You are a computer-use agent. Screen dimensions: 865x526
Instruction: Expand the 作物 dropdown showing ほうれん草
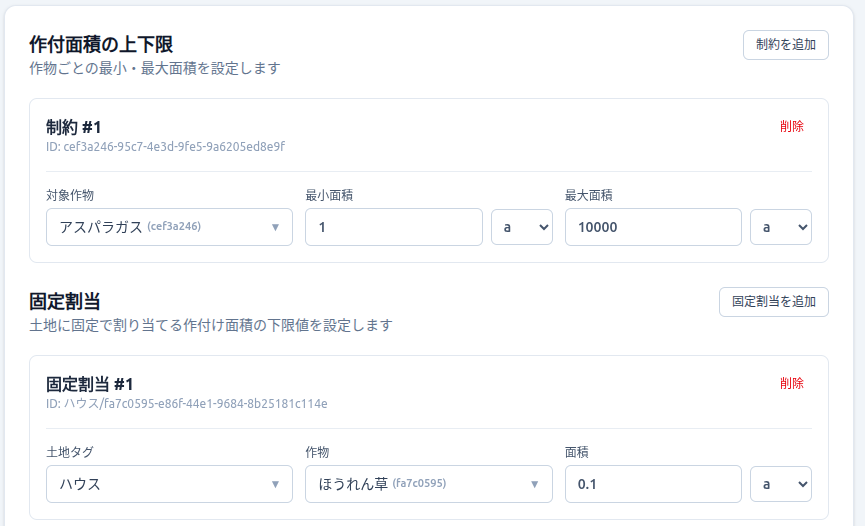click(x=428, y=484)
